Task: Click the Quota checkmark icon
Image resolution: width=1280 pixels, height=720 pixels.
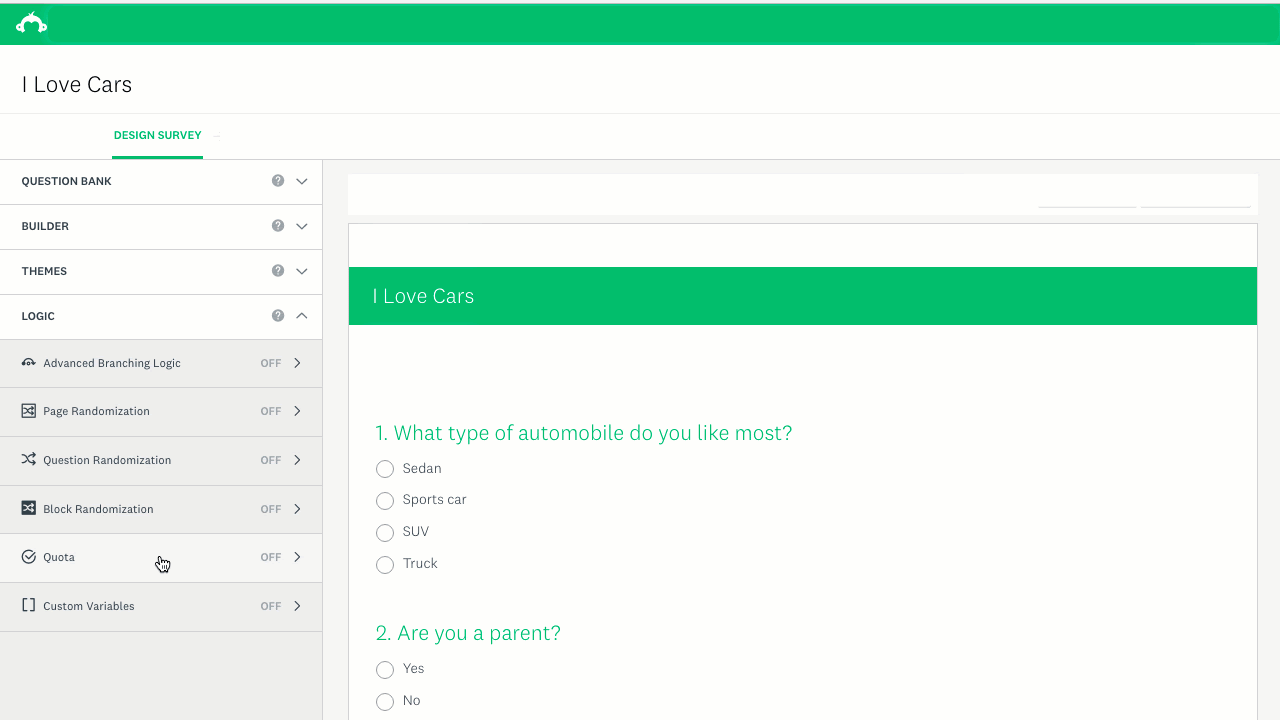Action: 28,557
